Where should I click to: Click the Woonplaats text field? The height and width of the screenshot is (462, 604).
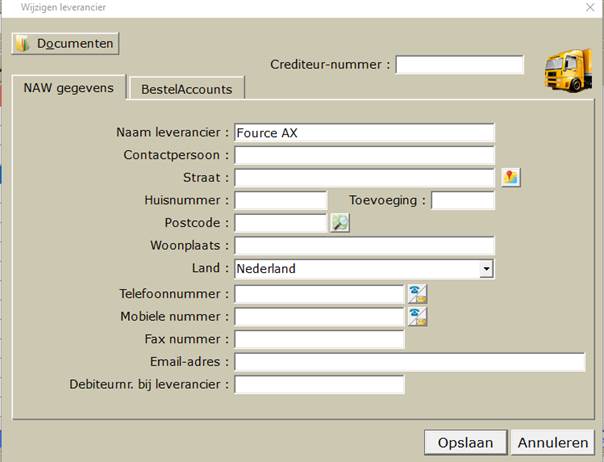pos(364,246)
